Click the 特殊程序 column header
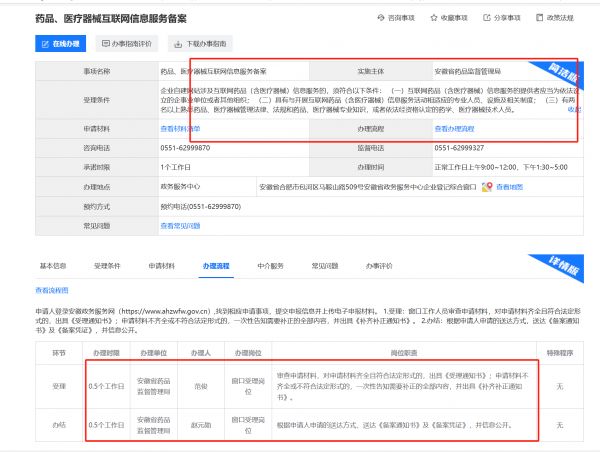Viewport: 600px width, 452px height. click(560, 353)
